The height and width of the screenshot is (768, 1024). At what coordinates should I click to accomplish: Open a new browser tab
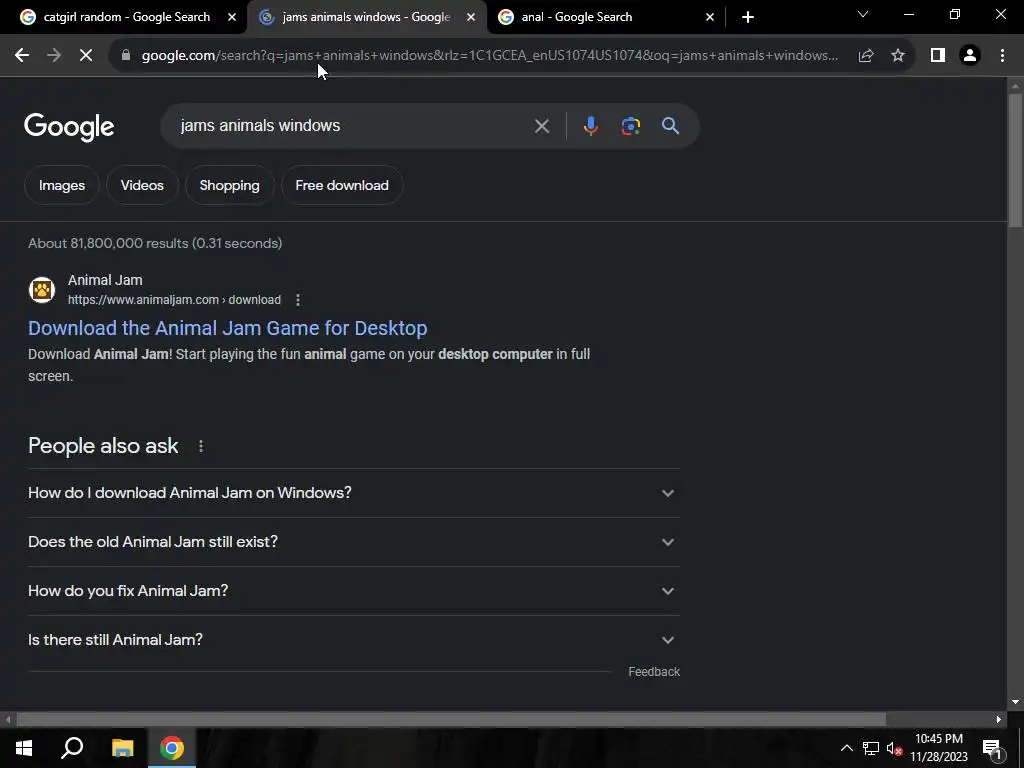pyautogui.click(x=748, y=17)
